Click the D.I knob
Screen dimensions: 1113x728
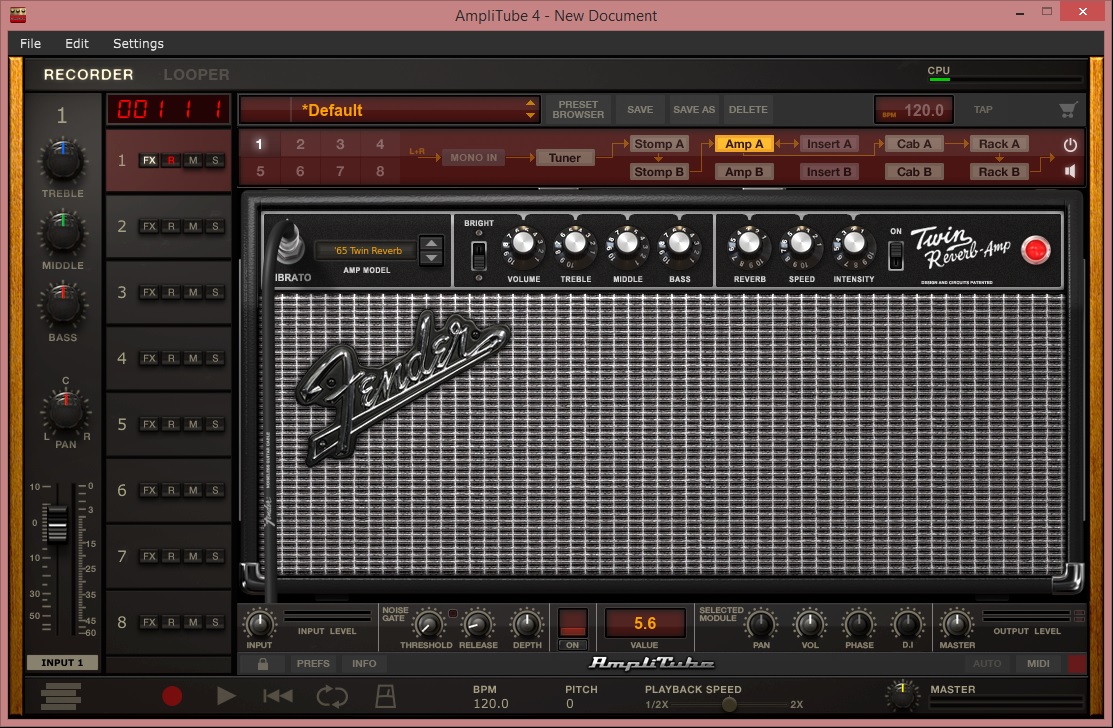tap(907, 624)
